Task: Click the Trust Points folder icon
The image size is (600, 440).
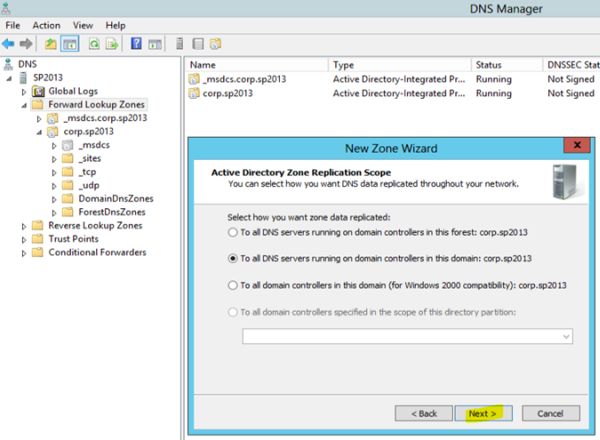Action: 38,239
